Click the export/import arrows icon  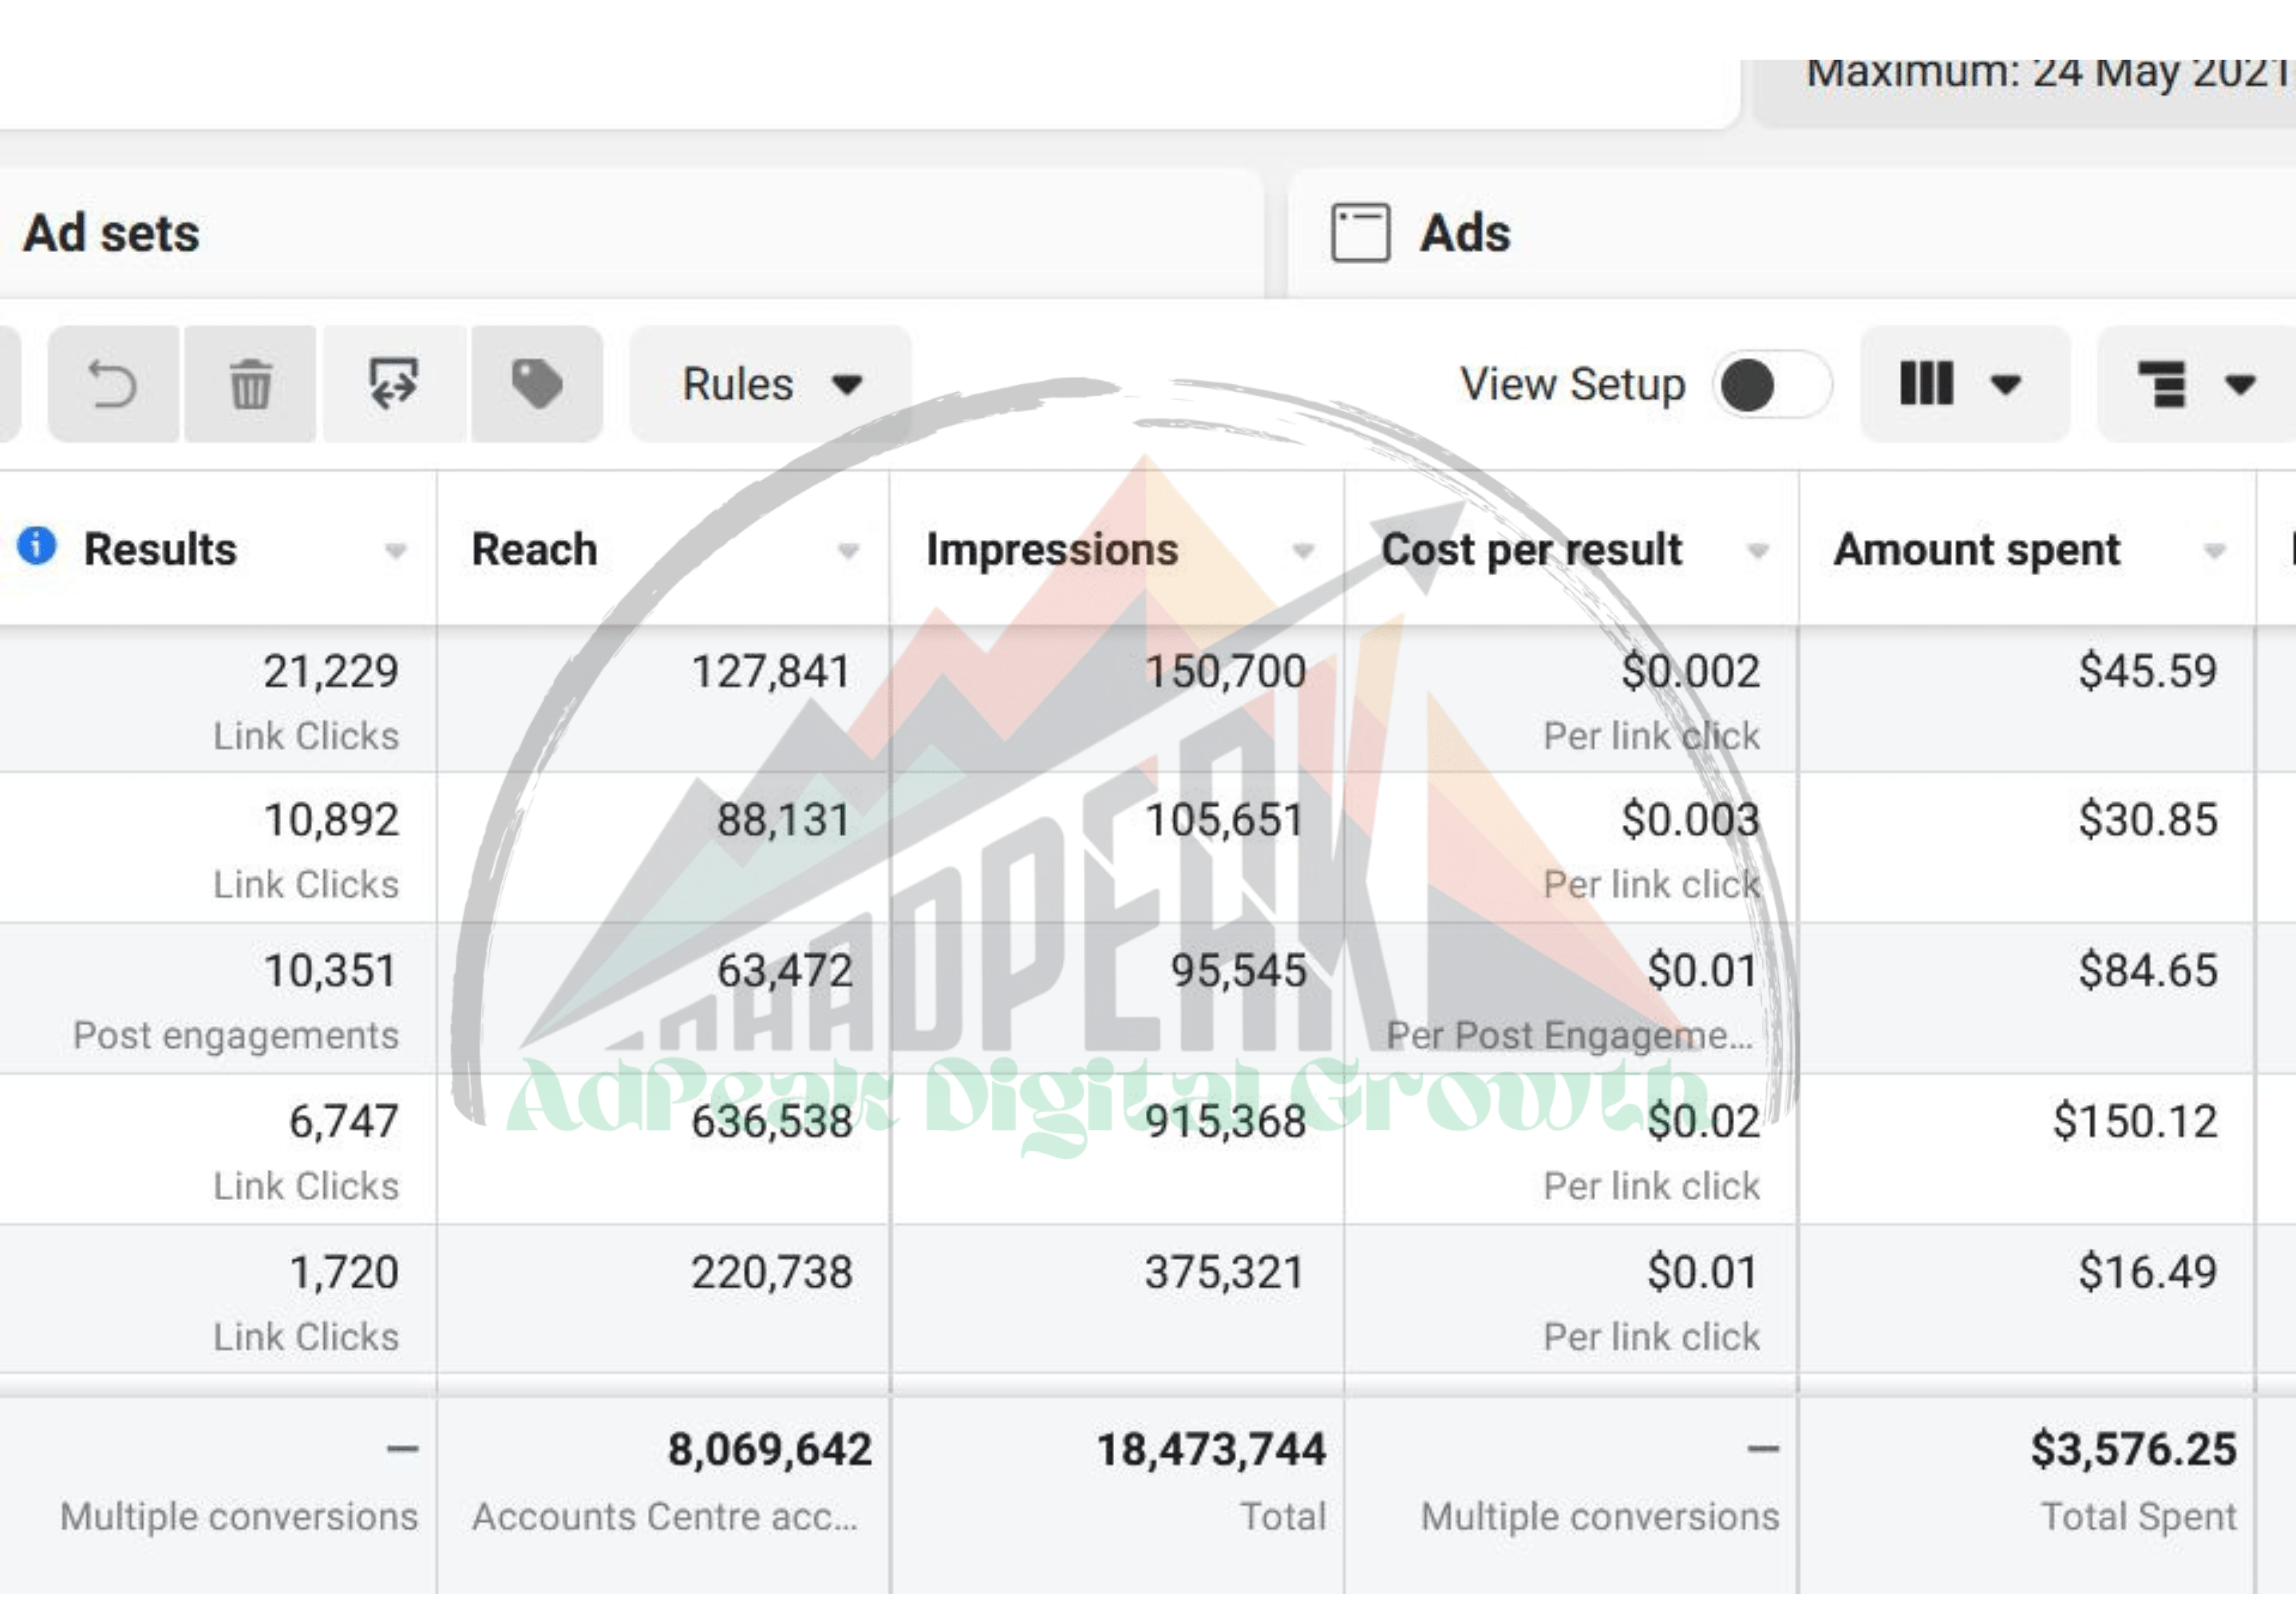click(x=394, y=384)
